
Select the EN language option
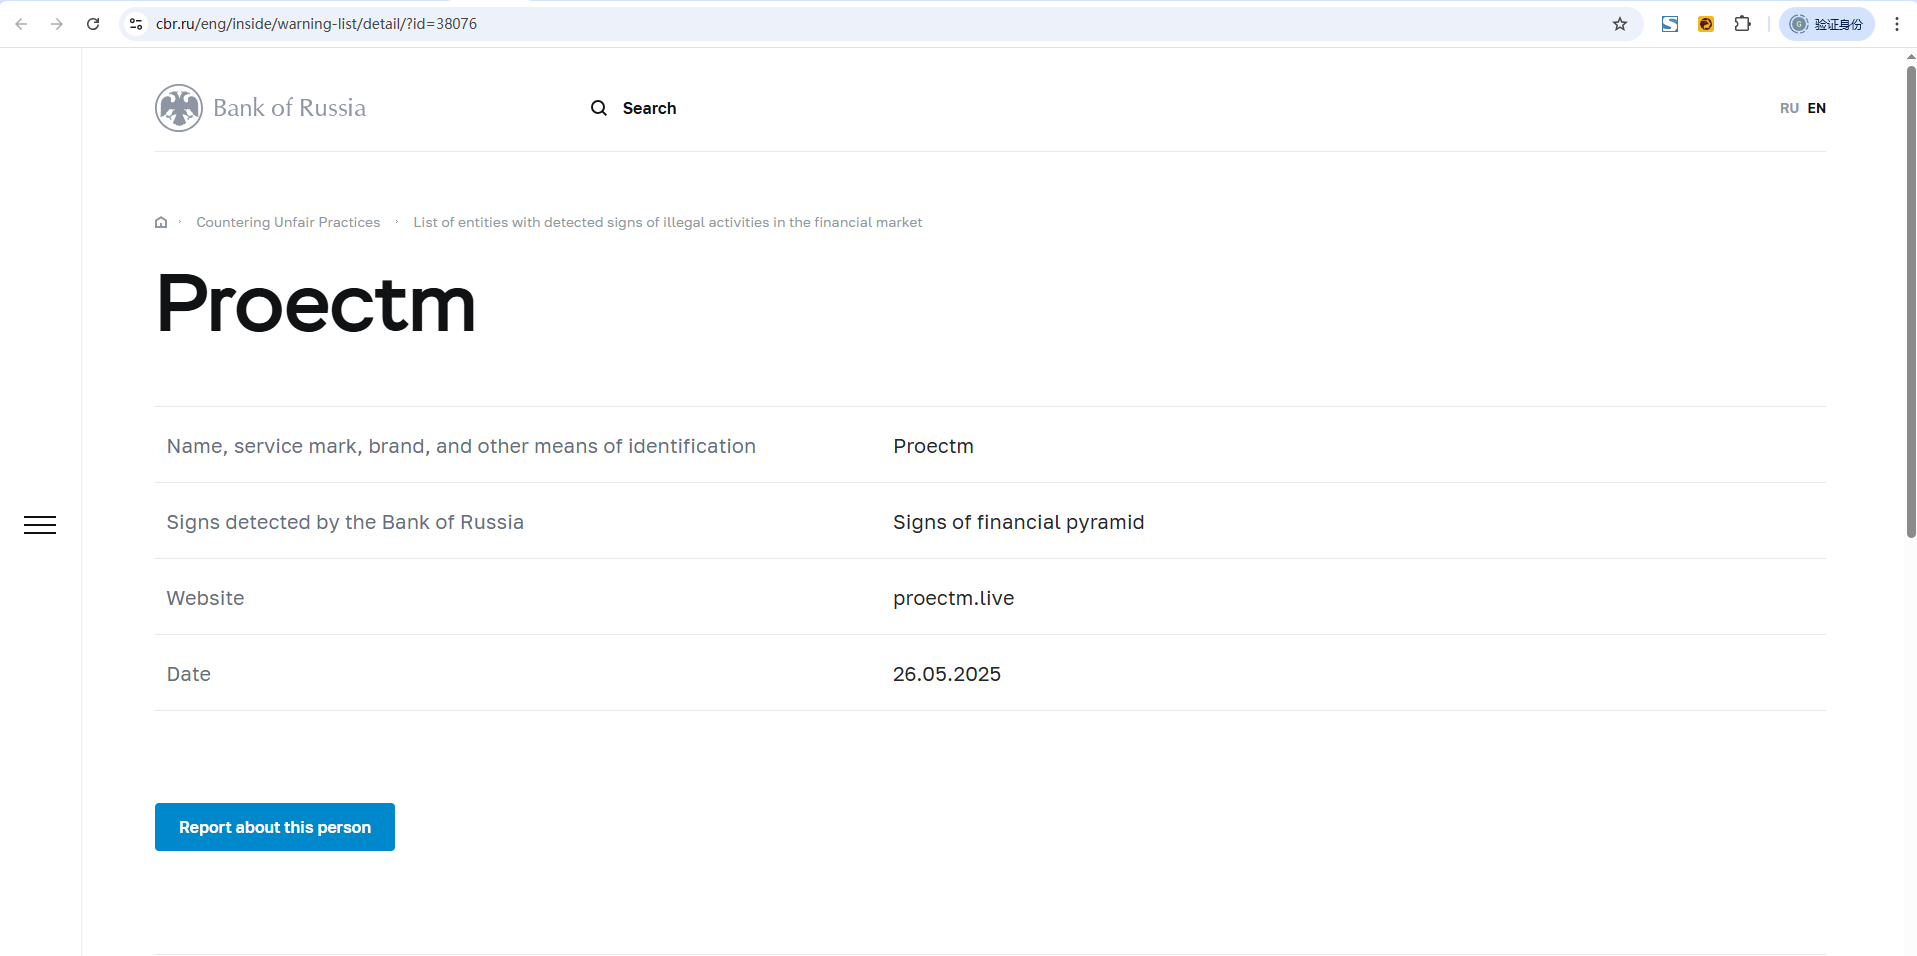[1816, 108]
